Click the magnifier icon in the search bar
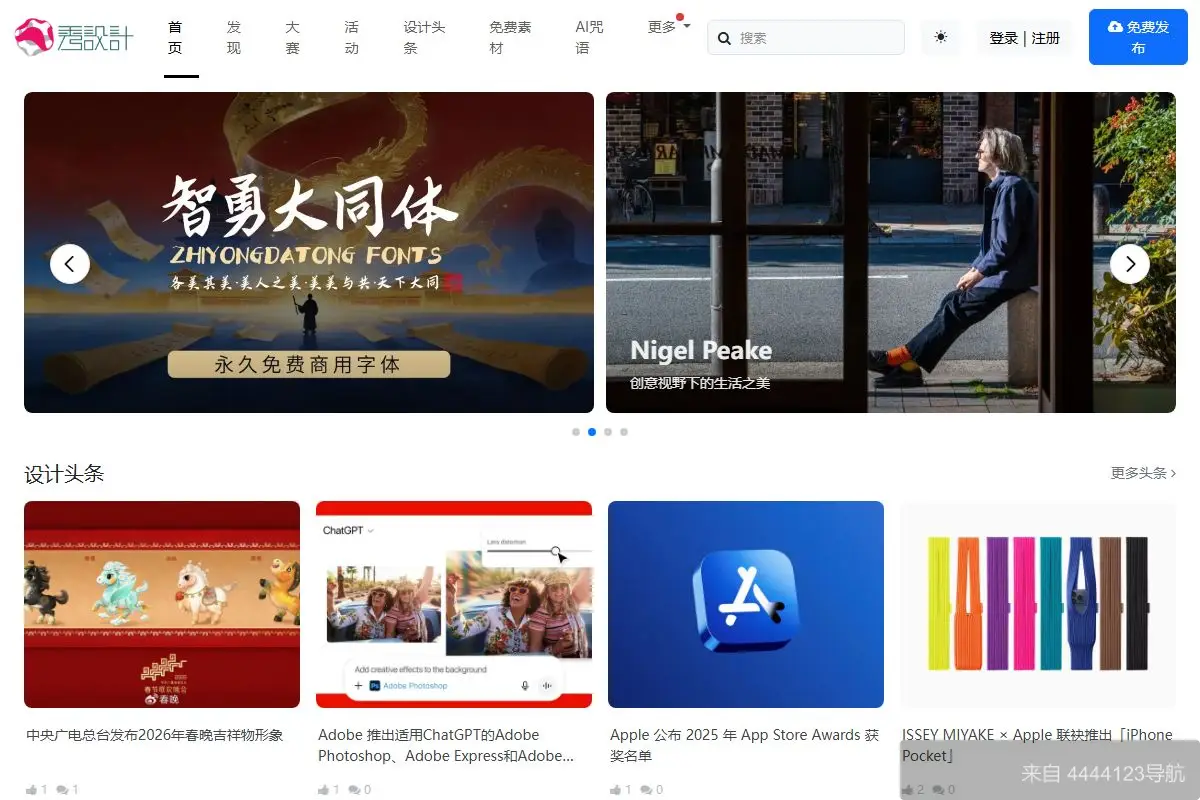This screenshot has height=800, width=1200. 724,37
